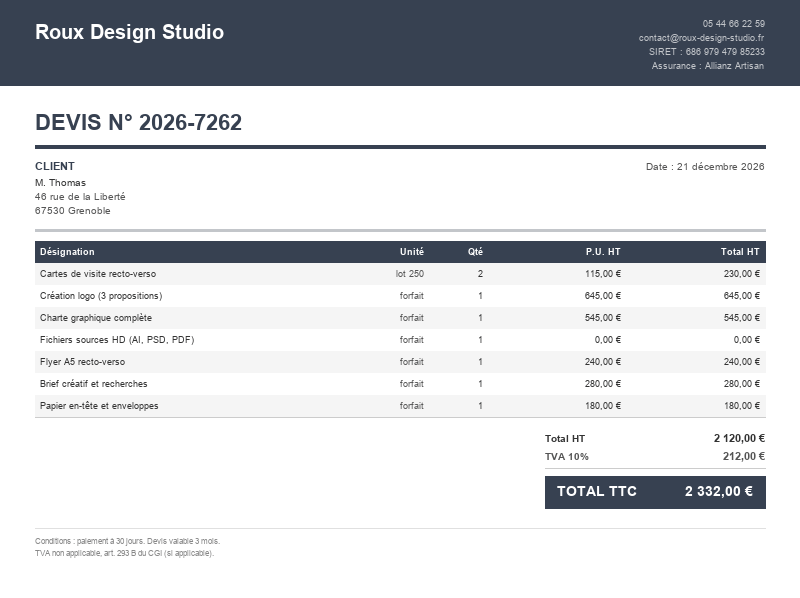Select address 46 rue de la Liberté

click(x=80, y=196)
